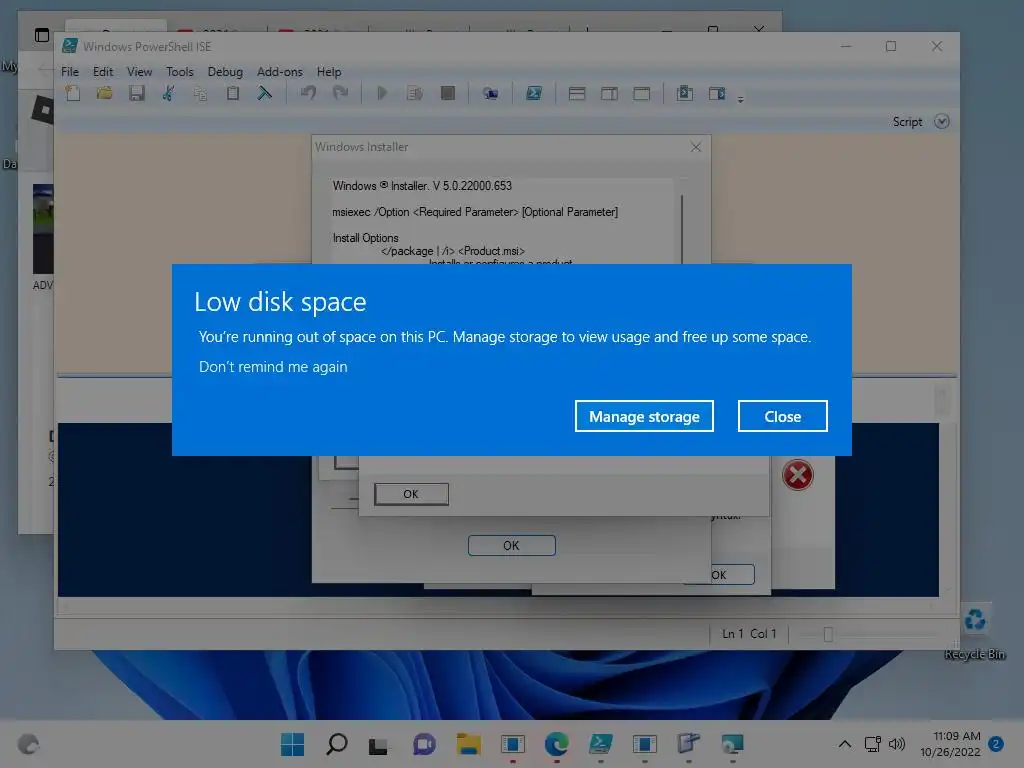1024x768 pixels.
Task: Open the Windows Start menu
Action: 292,744
